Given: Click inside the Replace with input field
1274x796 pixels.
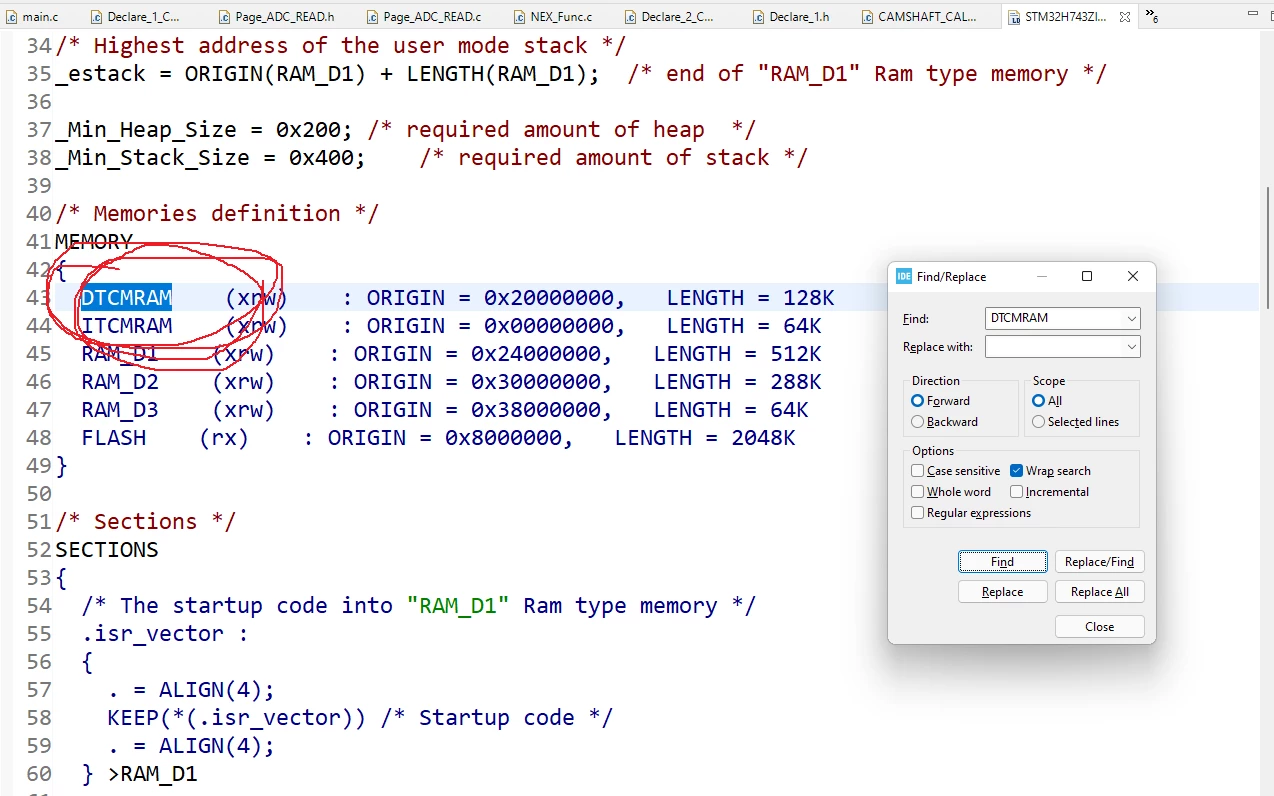Looking at the screenshot, I should tap(1054, 347).
